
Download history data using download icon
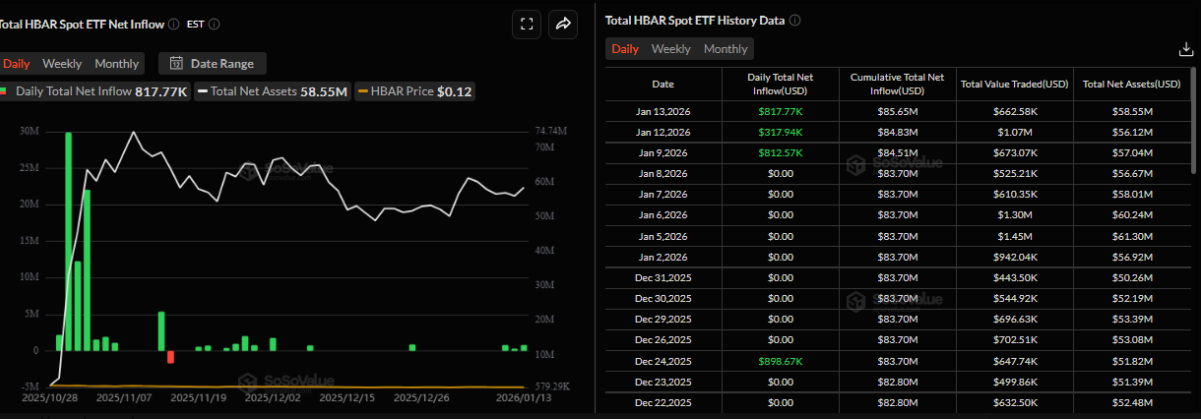[x=1186, y=49]
